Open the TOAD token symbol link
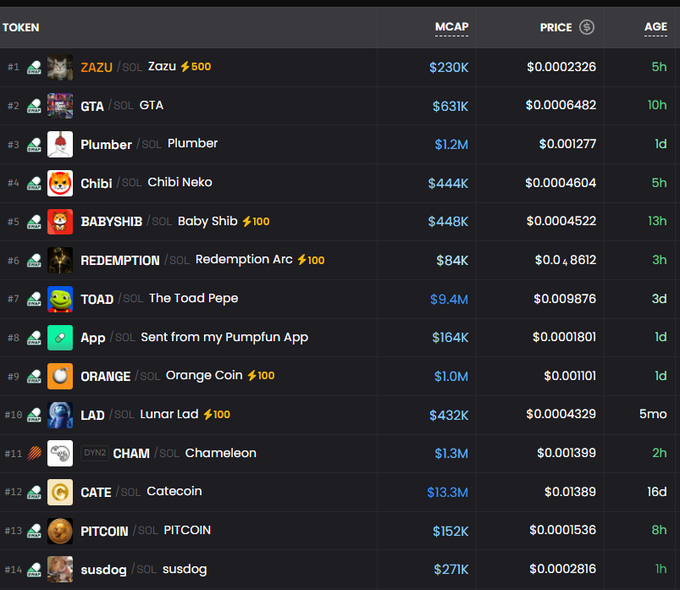This screenshot has width=680, height=590. [97, 299]
